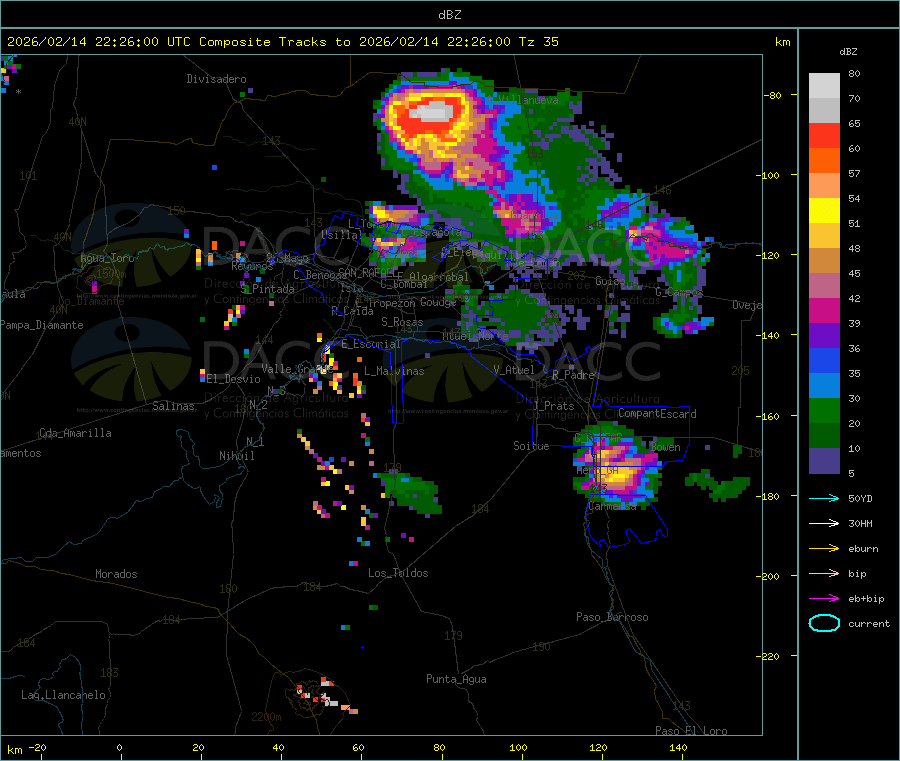Click the V_Atuel place label
Viewport: 900px width, 761px height.
point(514,370)
